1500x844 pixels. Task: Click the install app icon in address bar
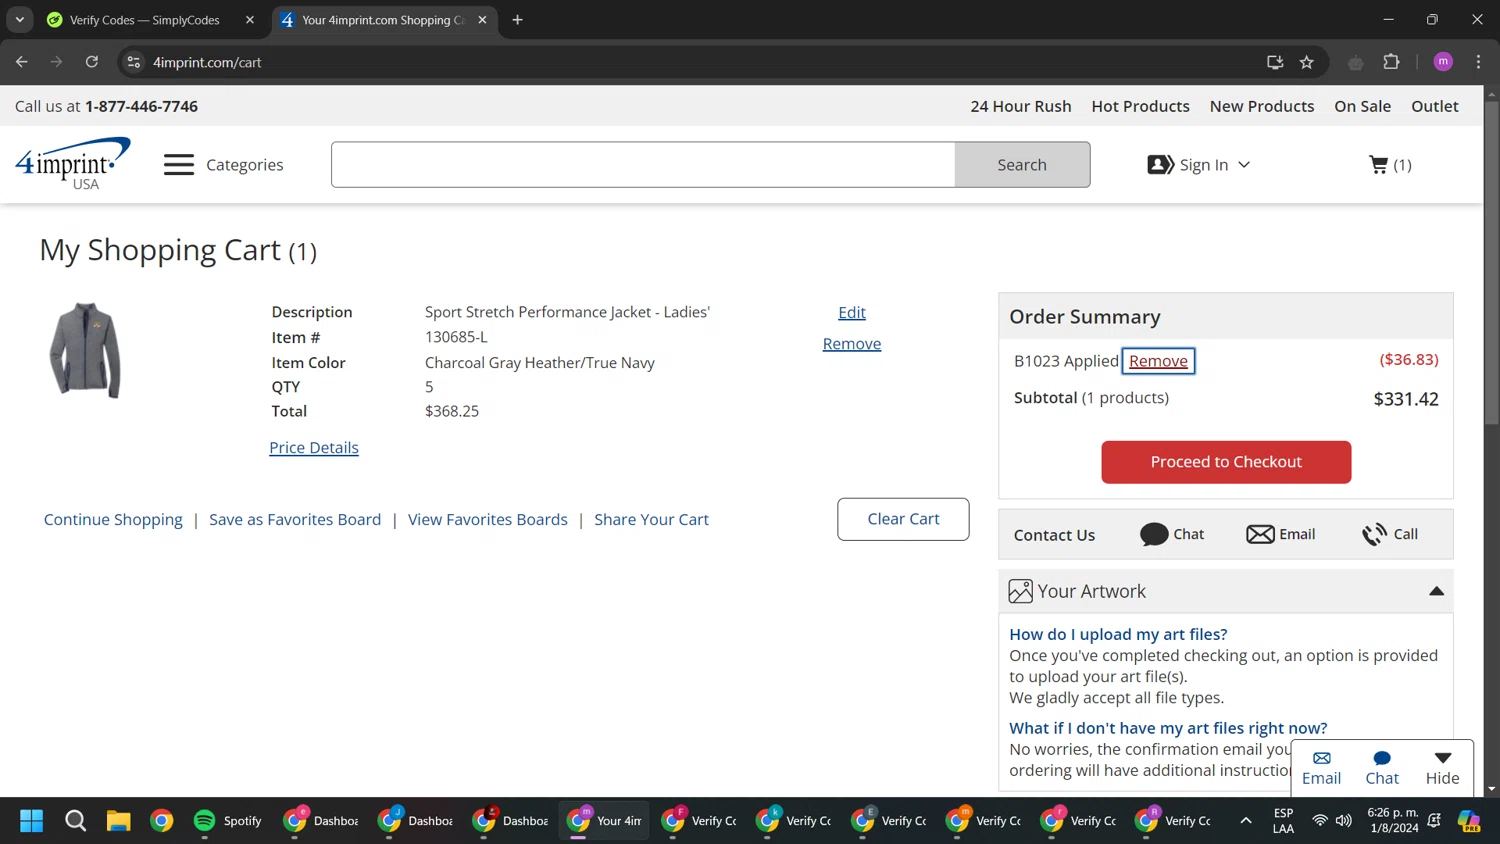coord(1275,62)
